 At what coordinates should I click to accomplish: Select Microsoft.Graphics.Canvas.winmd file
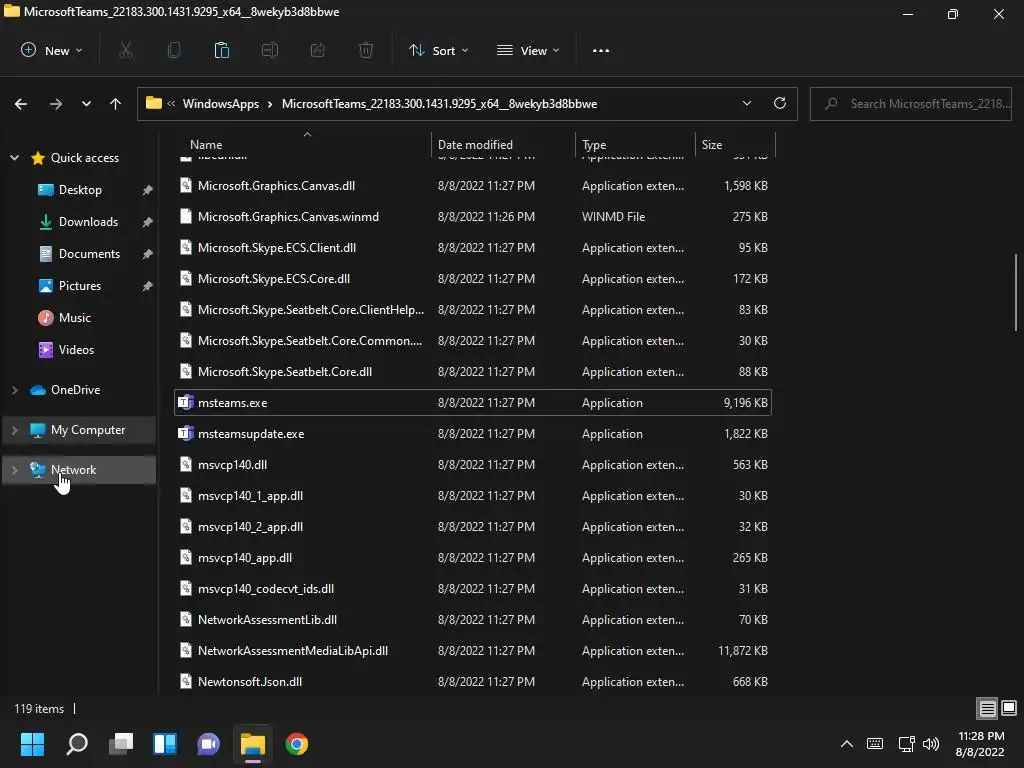click(473, 217)
